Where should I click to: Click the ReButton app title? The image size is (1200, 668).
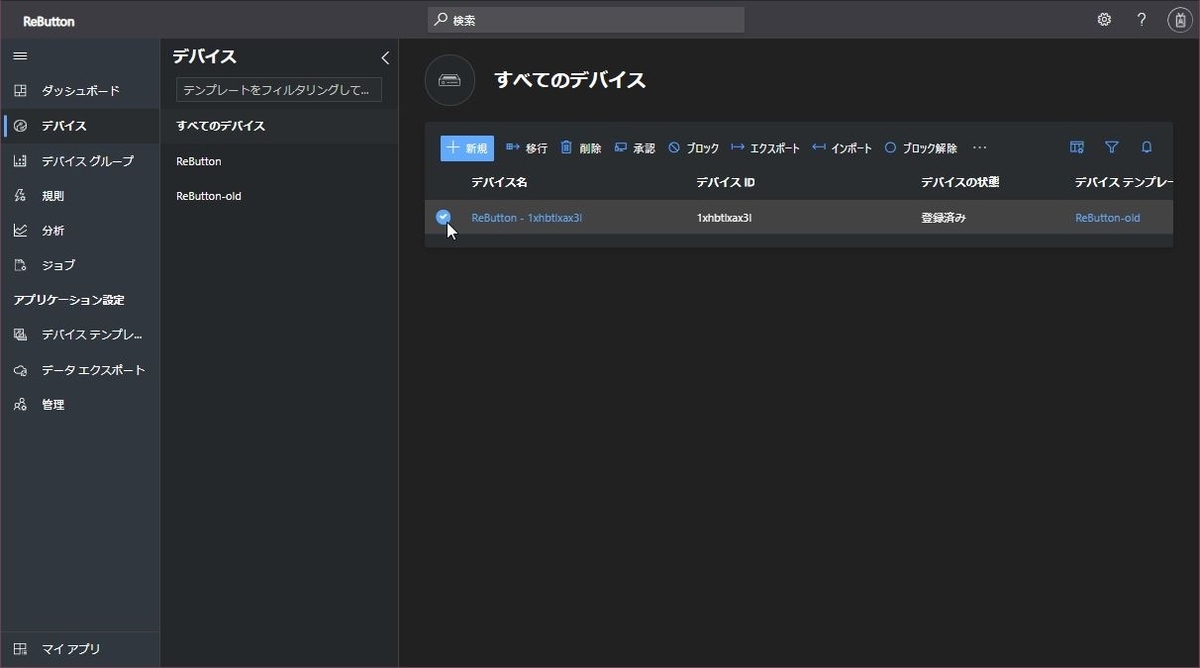pos(49,21)
